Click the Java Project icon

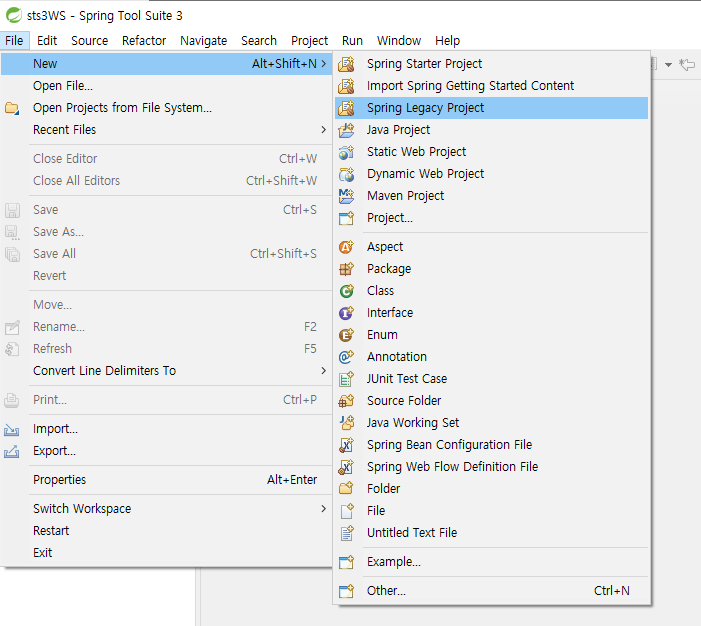coord(346,130)
